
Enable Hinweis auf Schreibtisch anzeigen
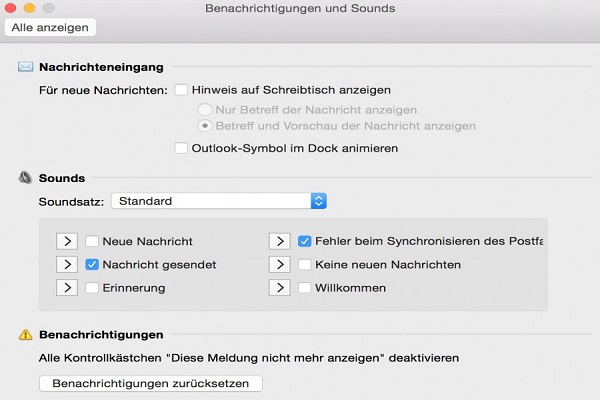coord(181,90)
